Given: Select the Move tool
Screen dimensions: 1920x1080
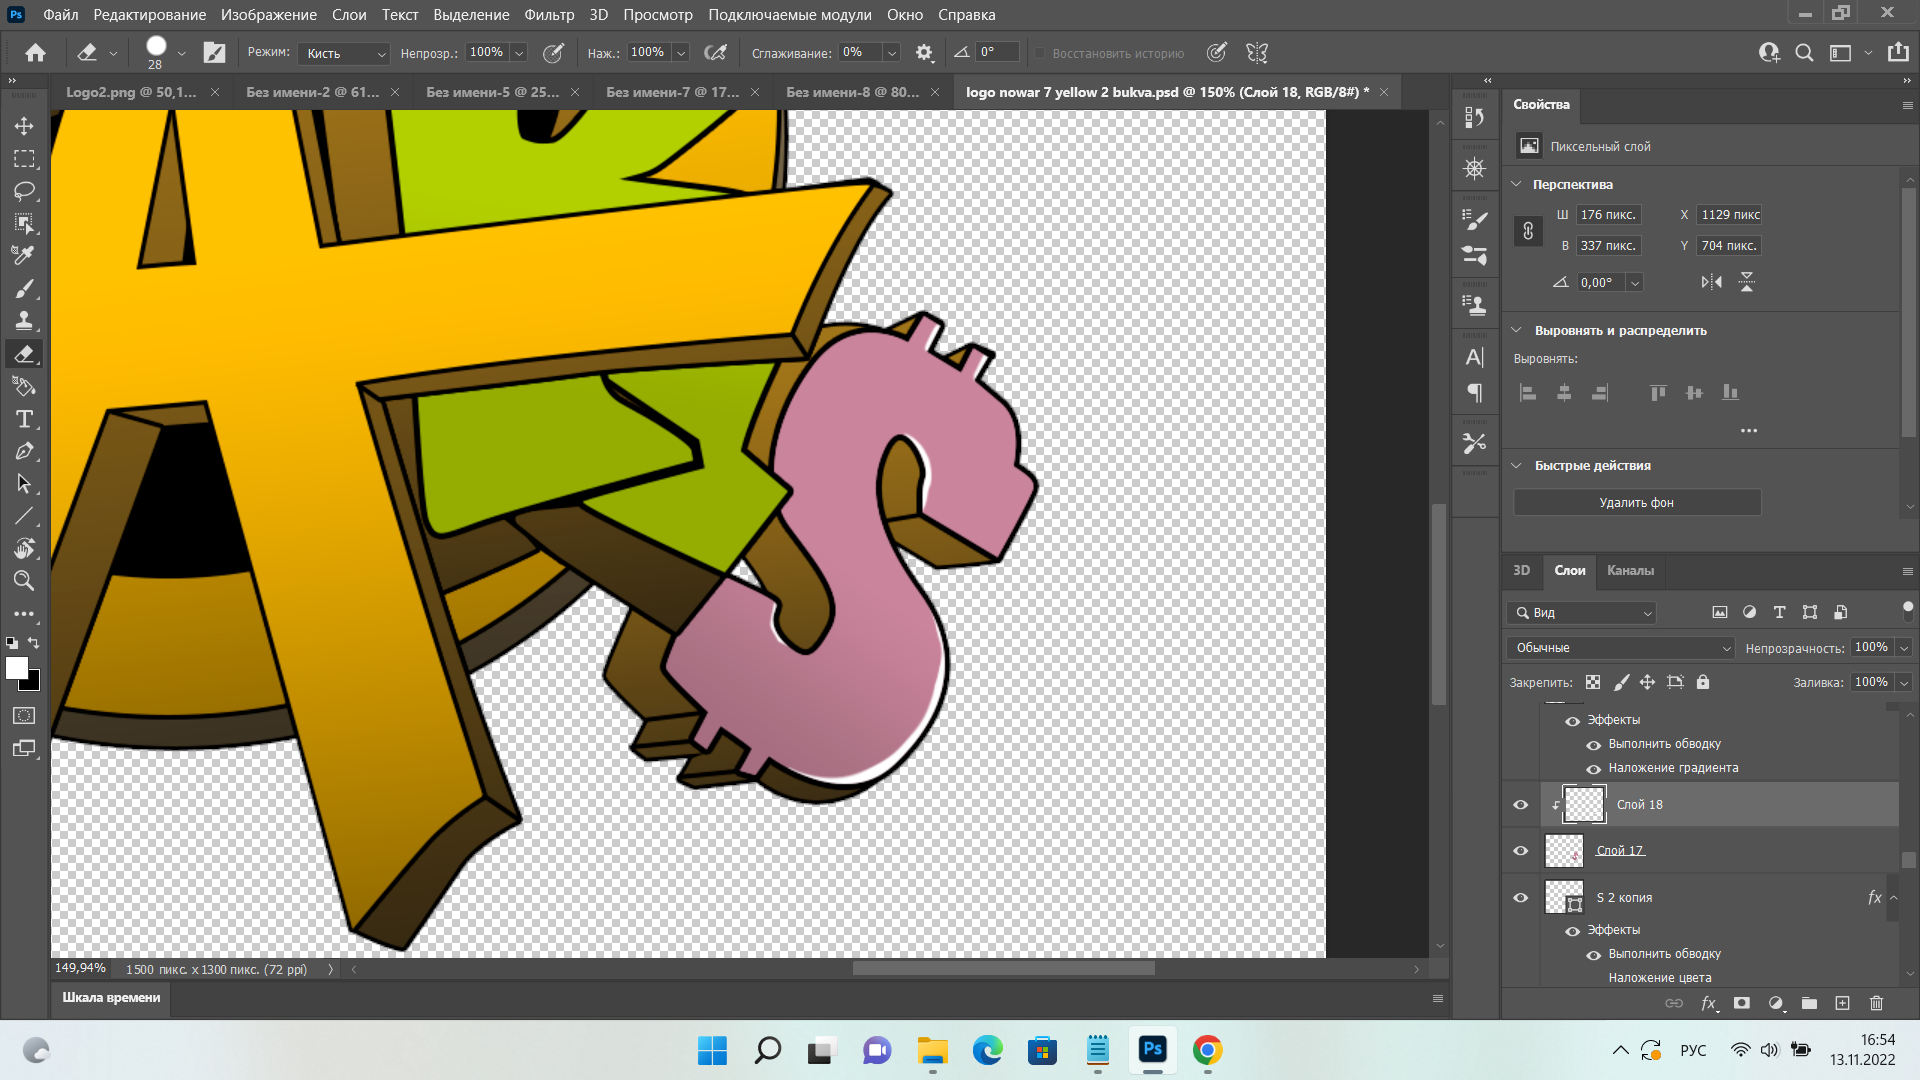Looking at the screenshot, I should (24, 126).
